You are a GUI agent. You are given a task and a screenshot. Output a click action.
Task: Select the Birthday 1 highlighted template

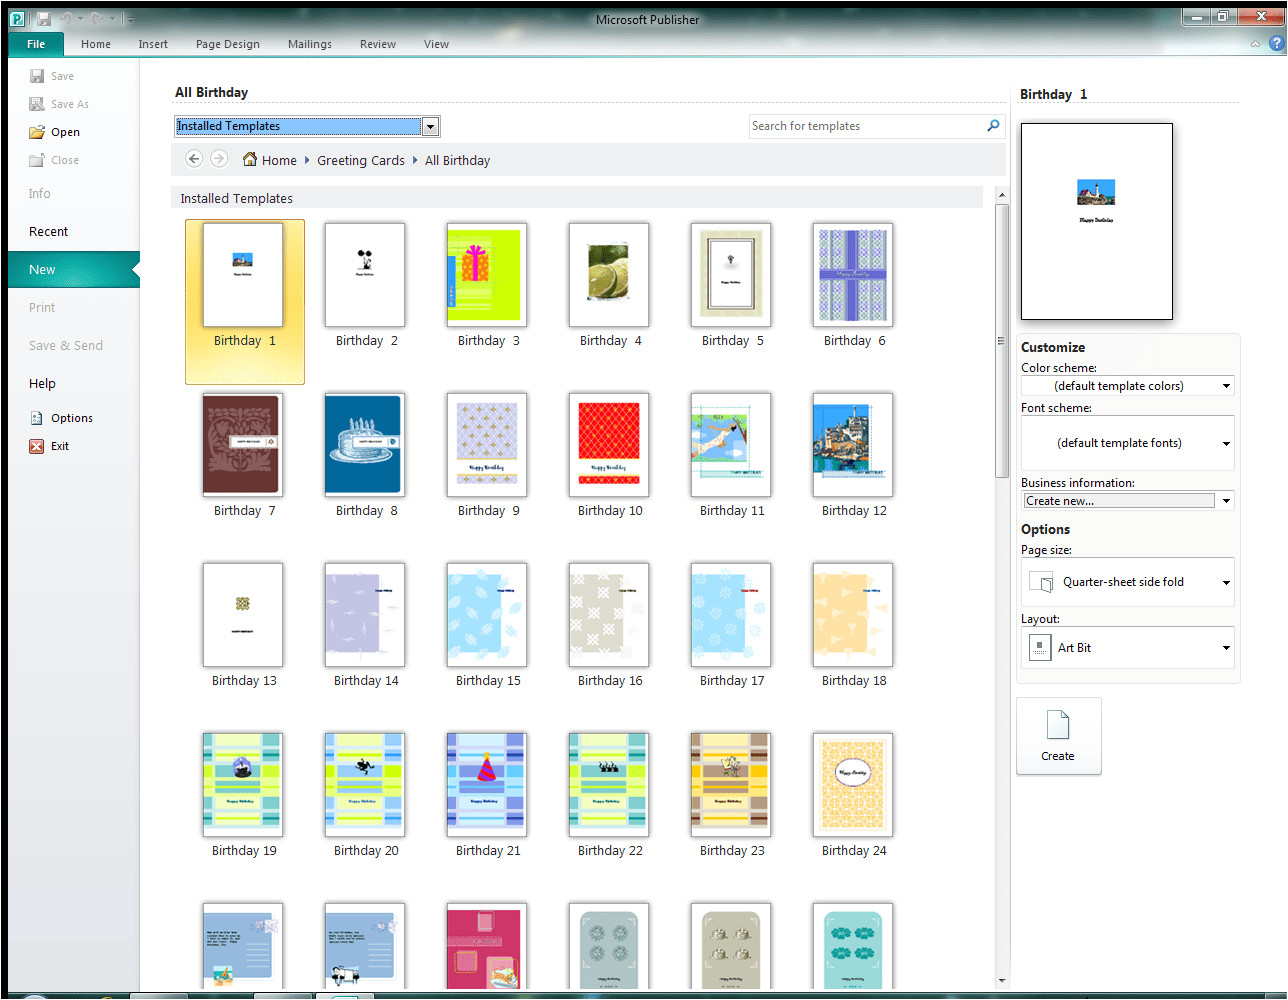[x=245, y=301]
